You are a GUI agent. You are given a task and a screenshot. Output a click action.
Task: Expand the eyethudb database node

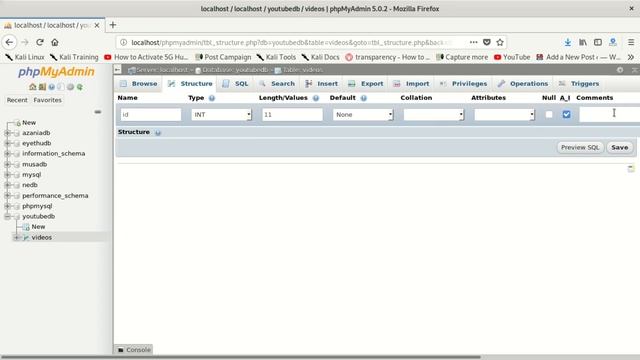(x=7, y=143)
